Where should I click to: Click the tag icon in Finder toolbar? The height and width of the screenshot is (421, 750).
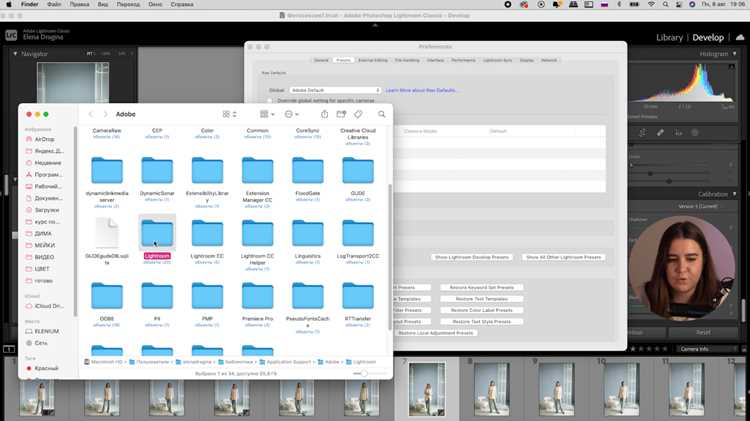358,114
